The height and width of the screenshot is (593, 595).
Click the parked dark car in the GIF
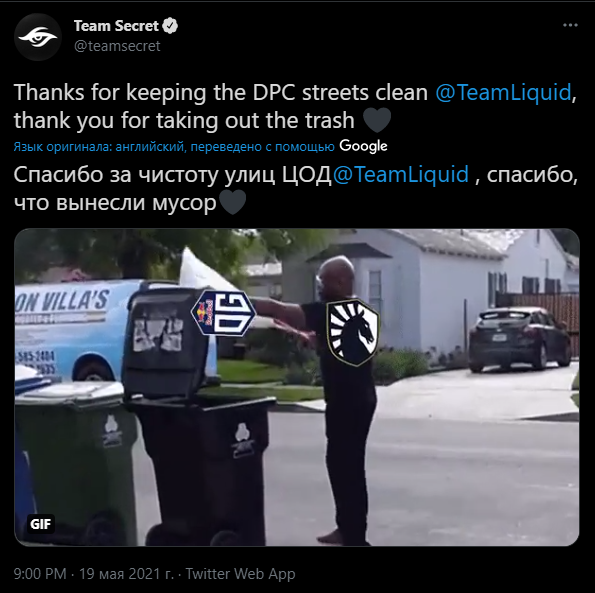[519, 340]
